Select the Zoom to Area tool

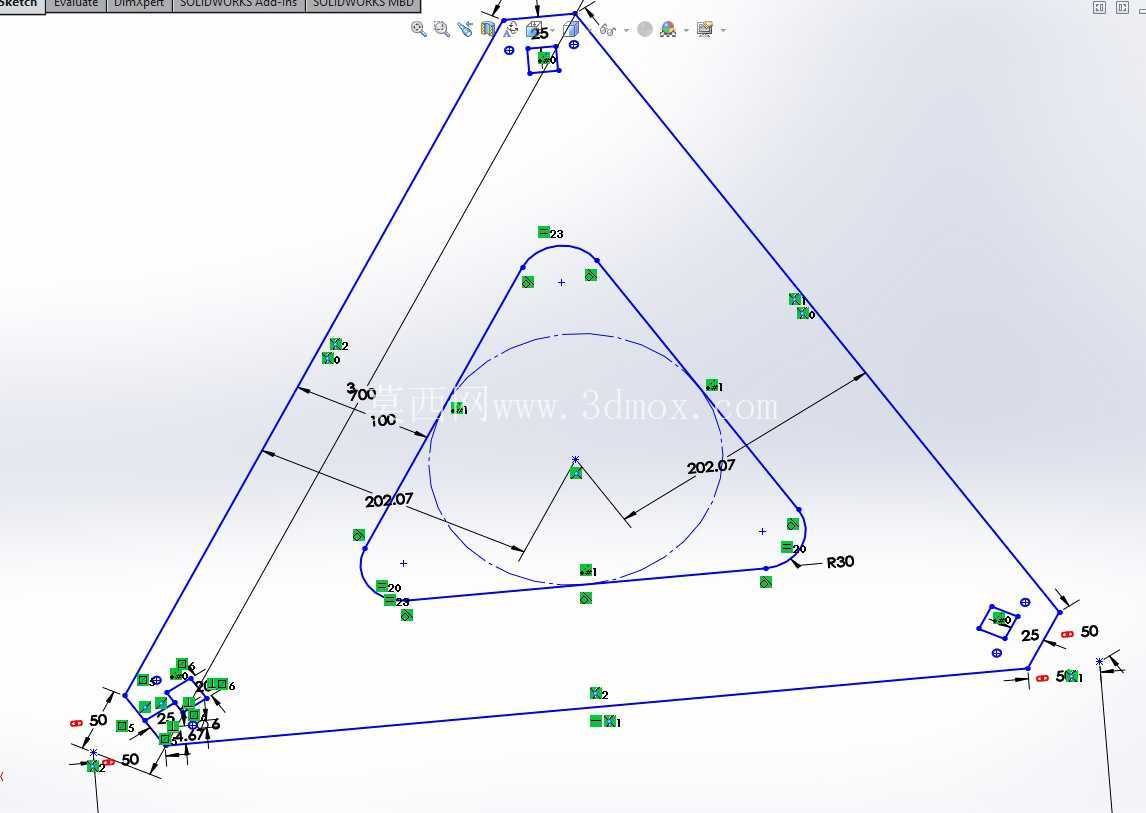pos(441,29)
